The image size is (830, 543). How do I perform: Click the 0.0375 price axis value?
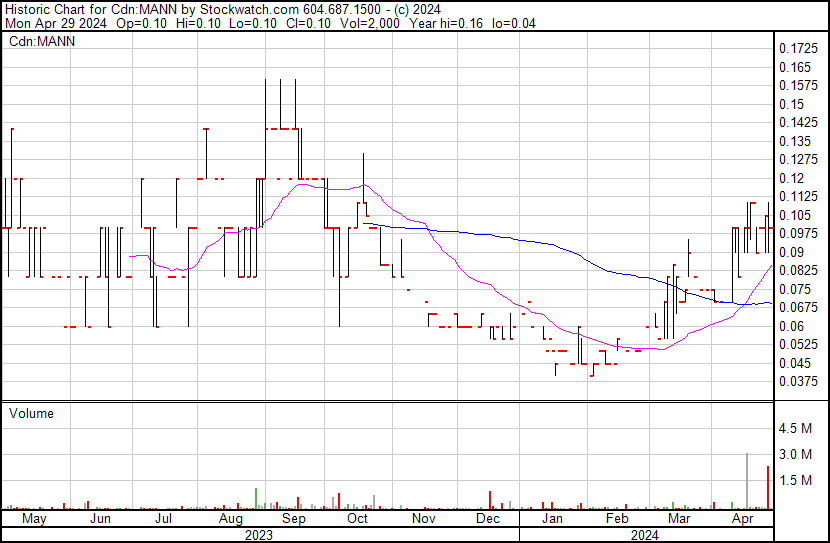tap(798, 382)
